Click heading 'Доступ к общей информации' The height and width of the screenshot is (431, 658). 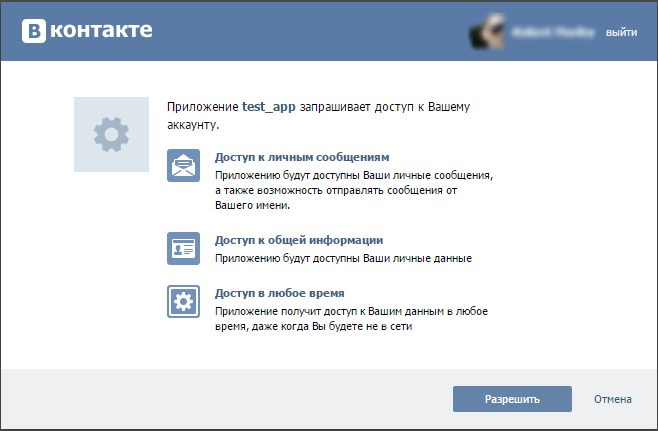pyautogui.click(x=299, y=240)
